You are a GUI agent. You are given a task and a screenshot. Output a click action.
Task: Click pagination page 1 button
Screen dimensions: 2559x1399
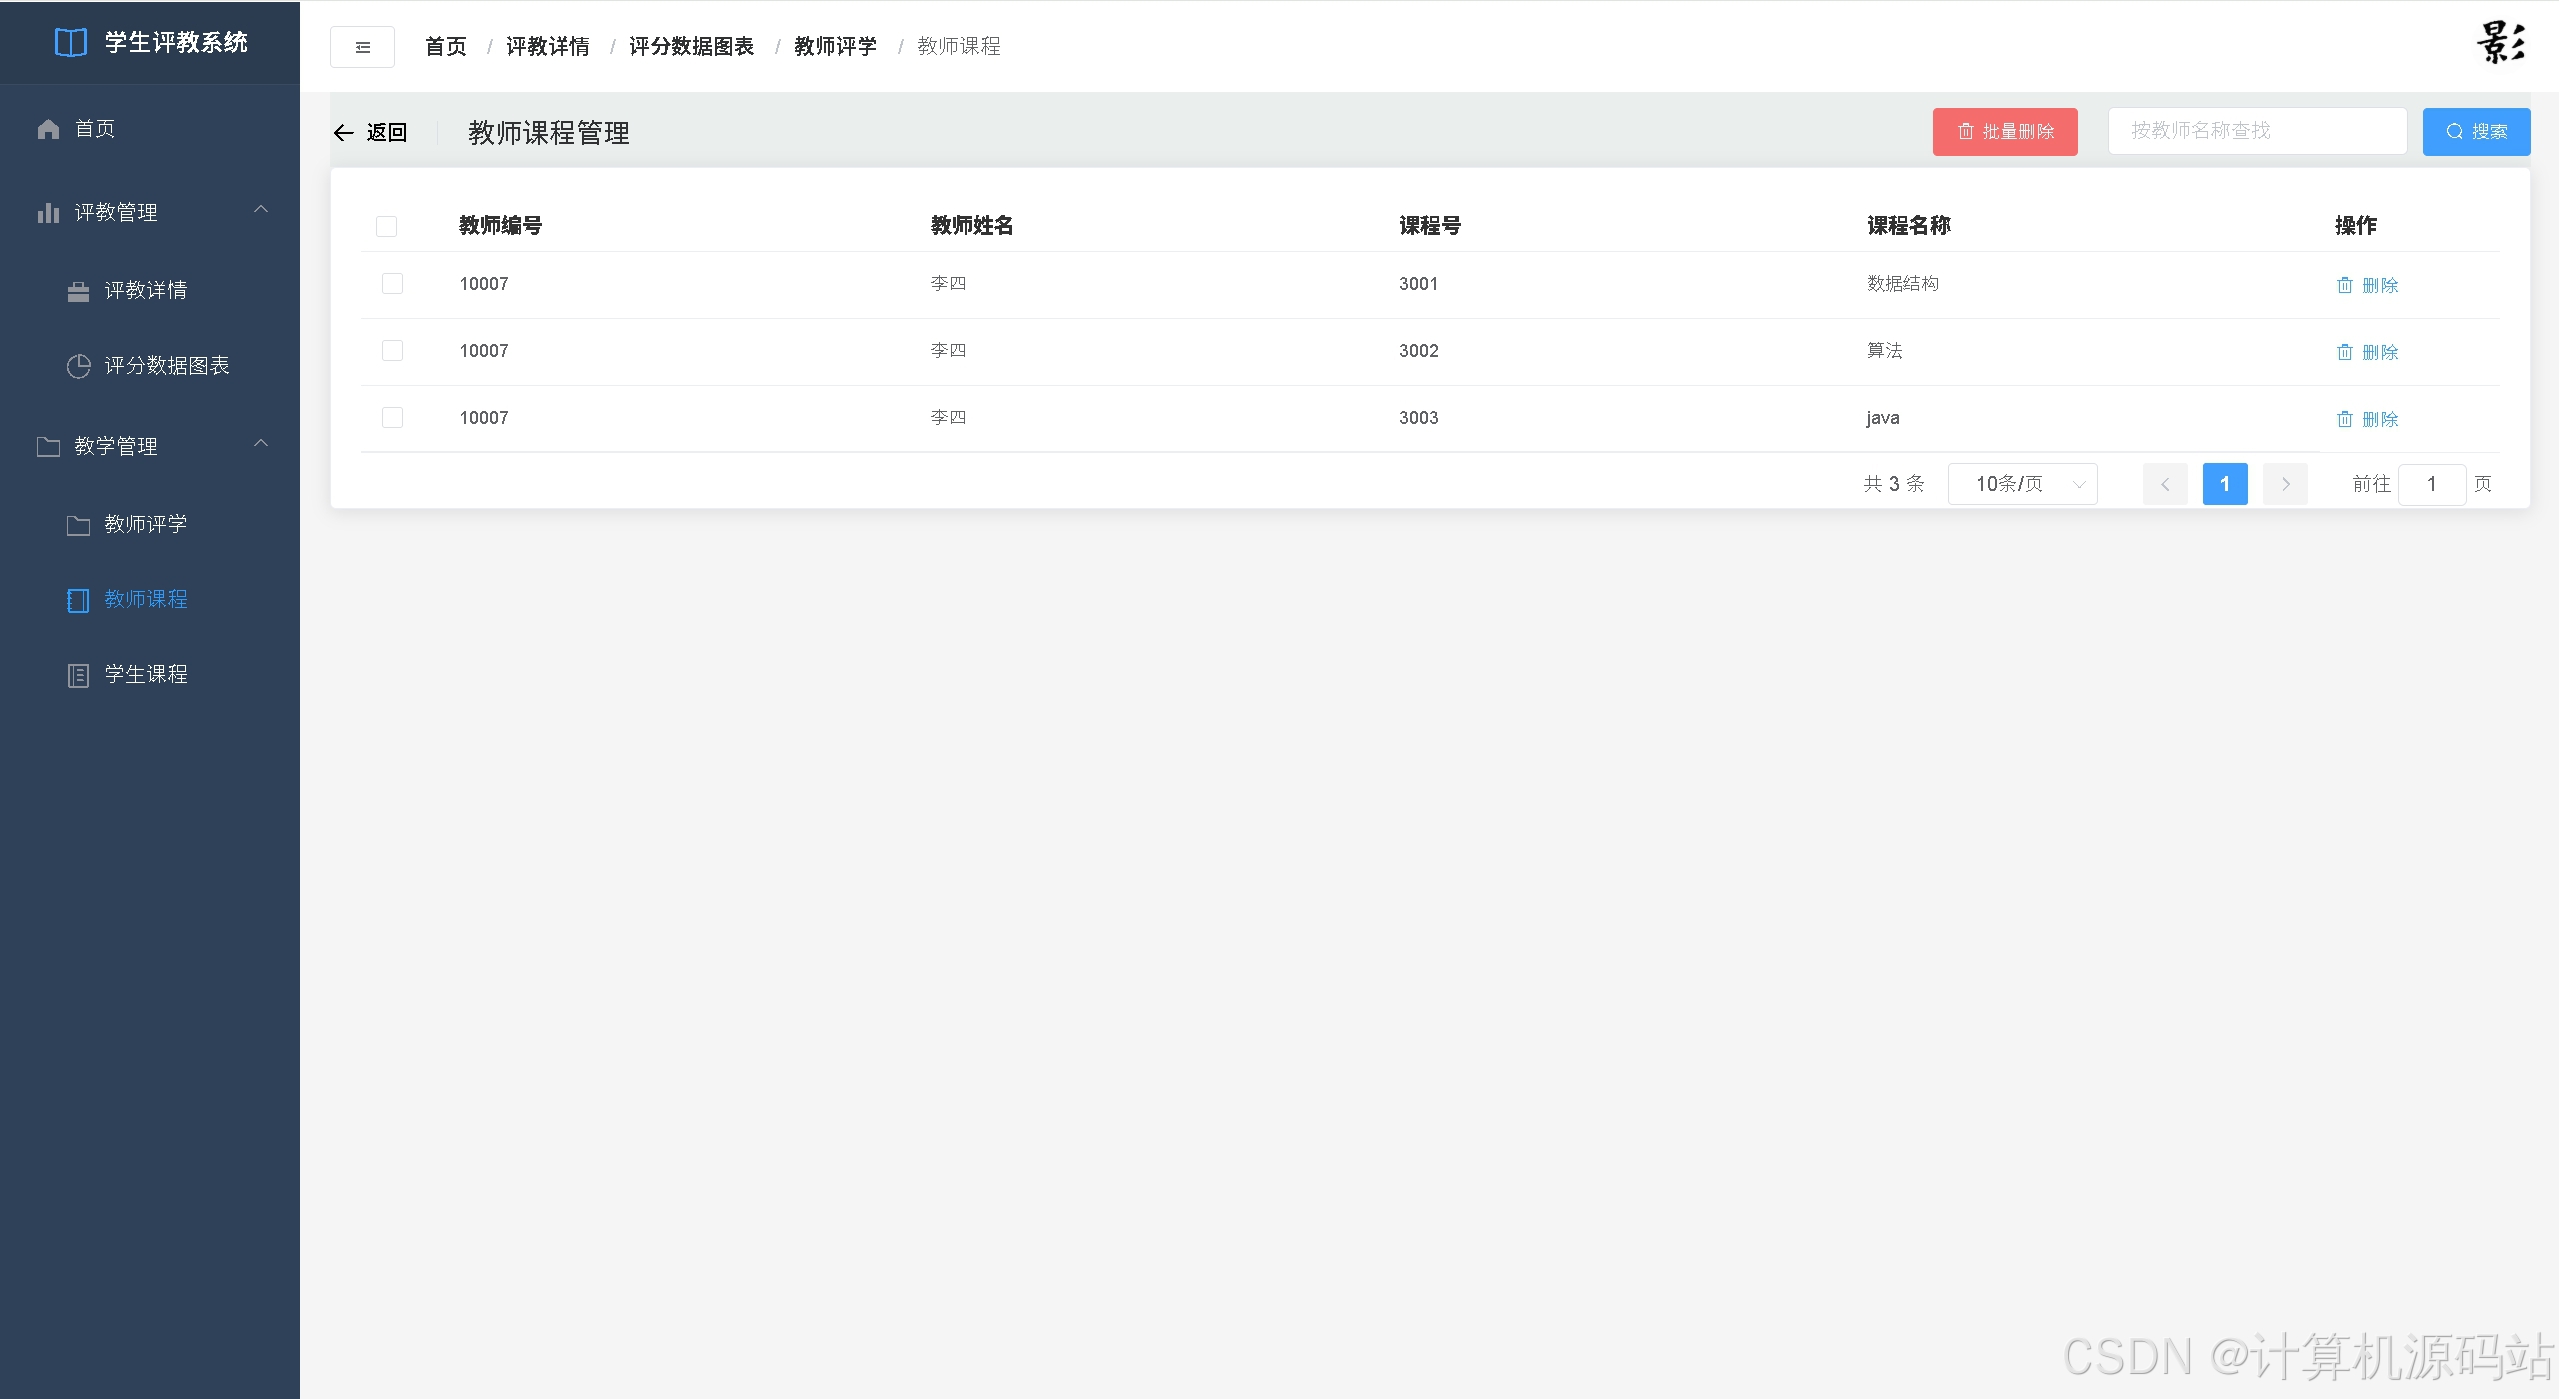pyautogui.click(x=2225, y=484)
